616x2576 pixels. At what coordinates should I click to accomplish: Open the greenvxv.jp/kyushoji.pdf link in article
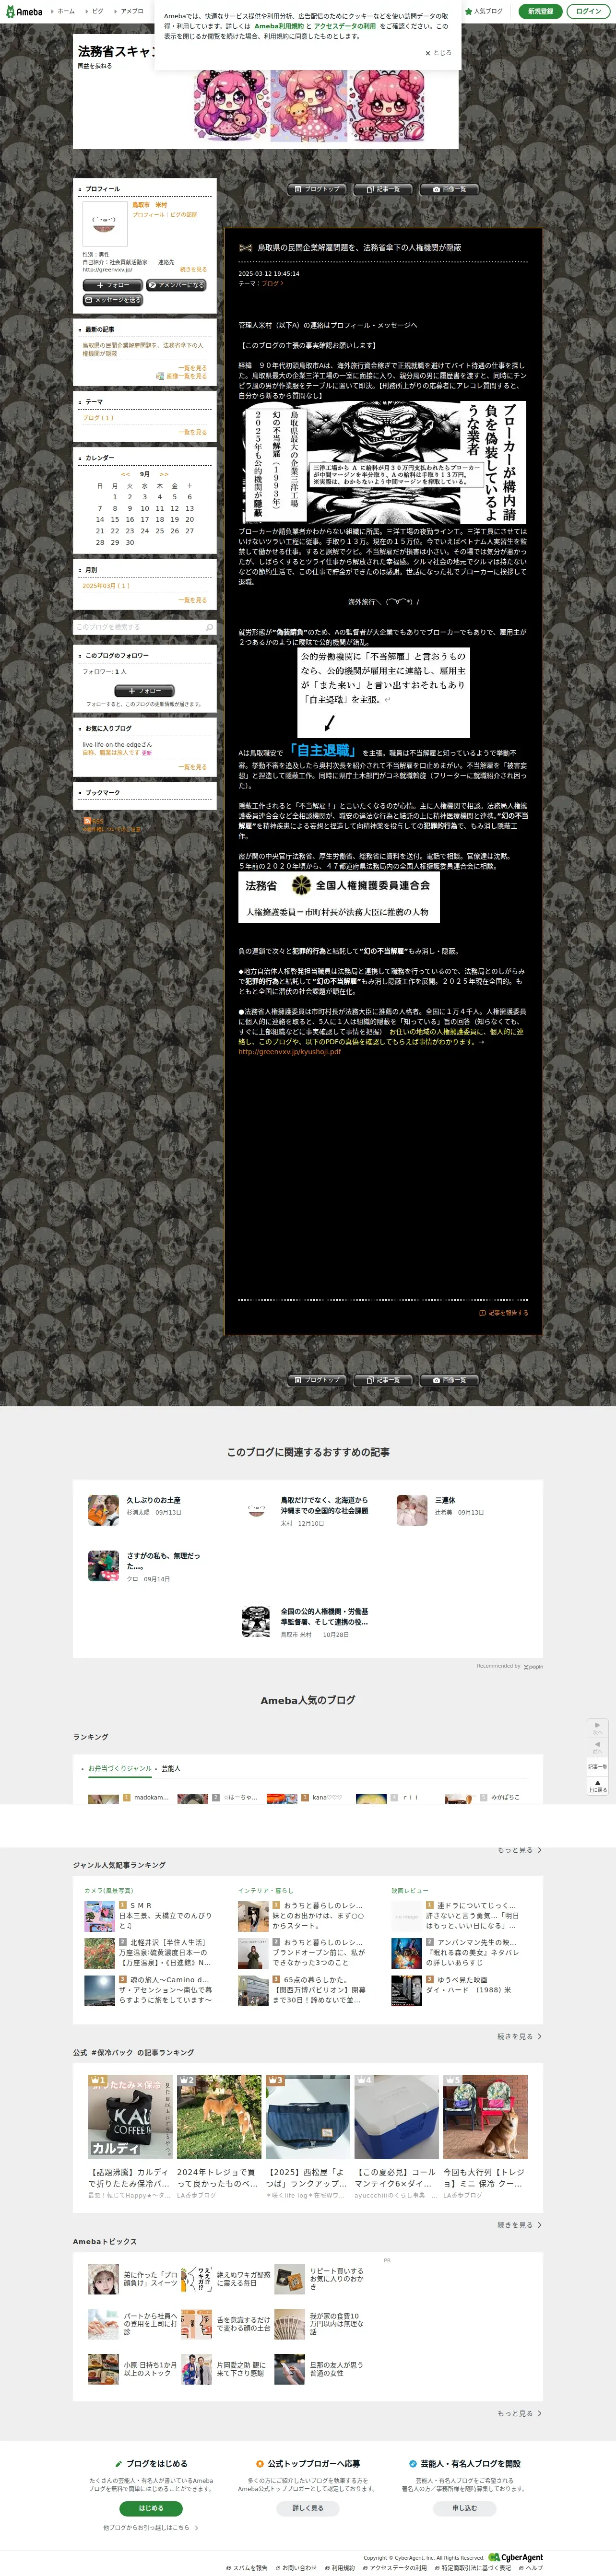pos(289,1051)
